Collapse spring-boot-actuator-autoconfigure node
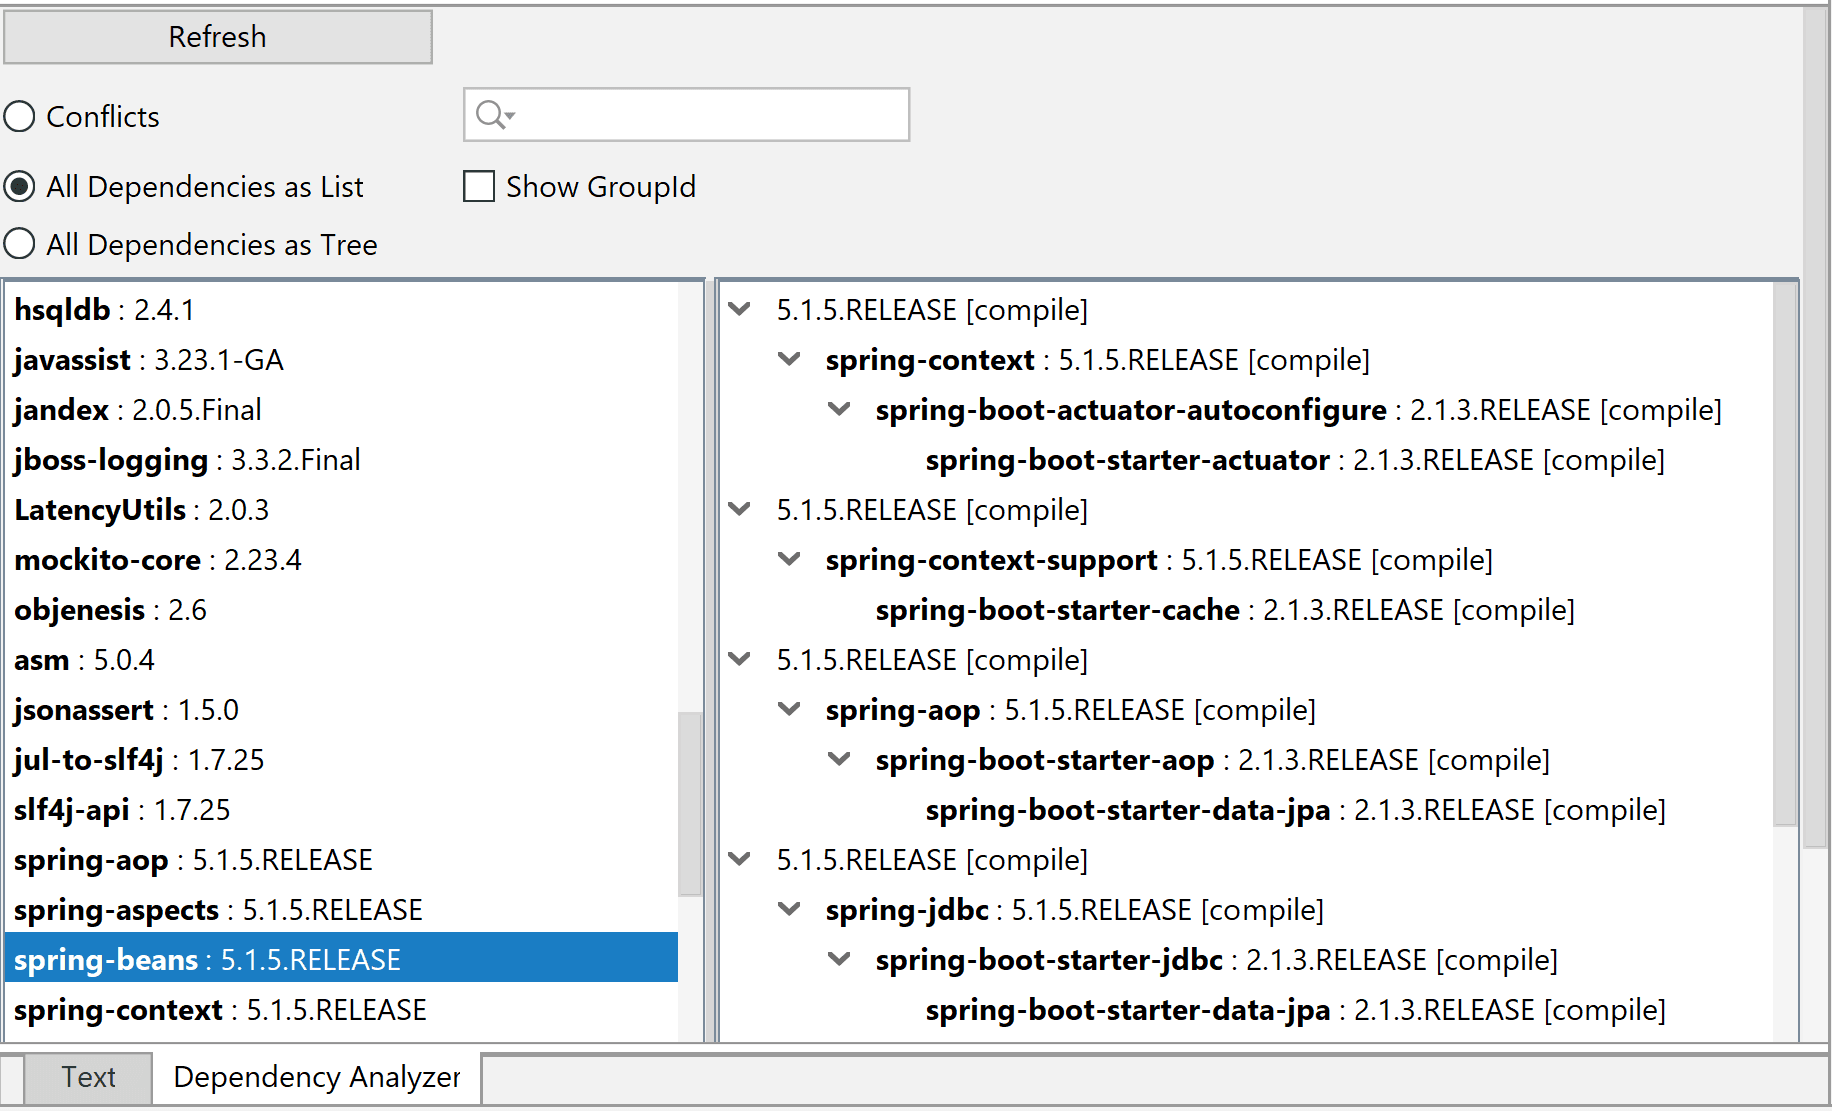This screenshot has width=1832, height=1111. tap(839, 409)
